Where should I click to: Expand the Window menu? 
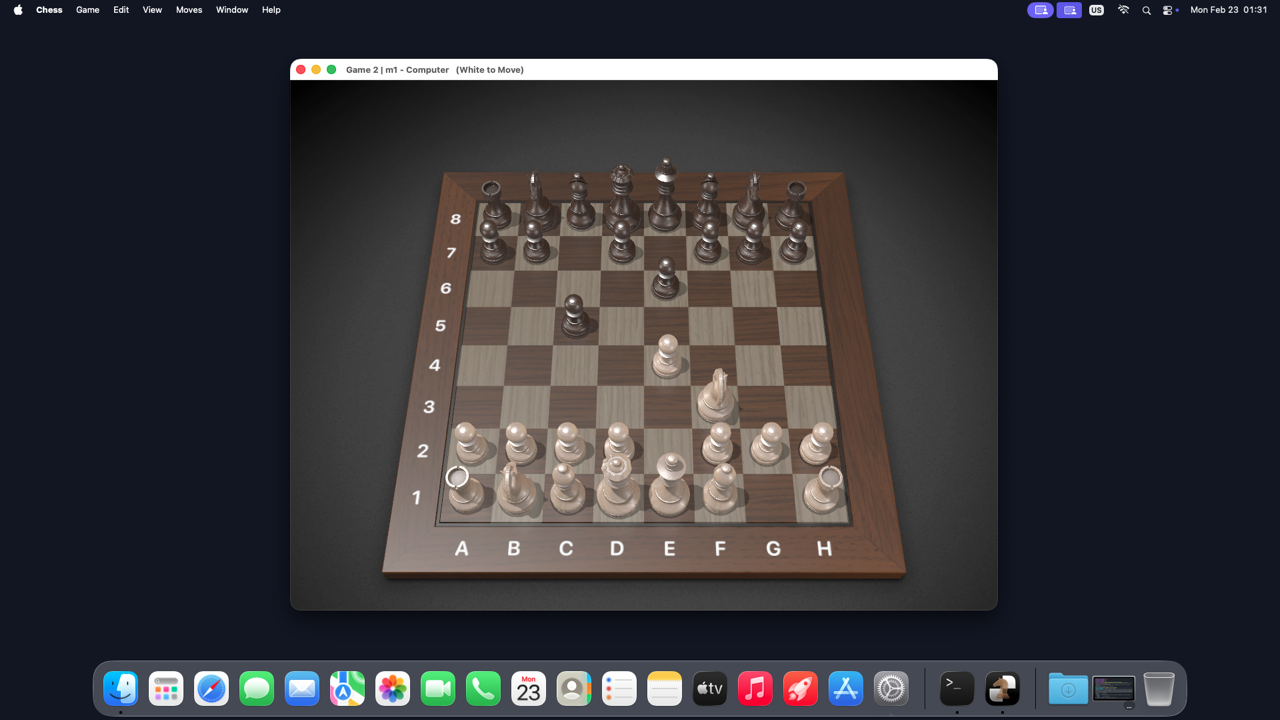coord(232,10)
